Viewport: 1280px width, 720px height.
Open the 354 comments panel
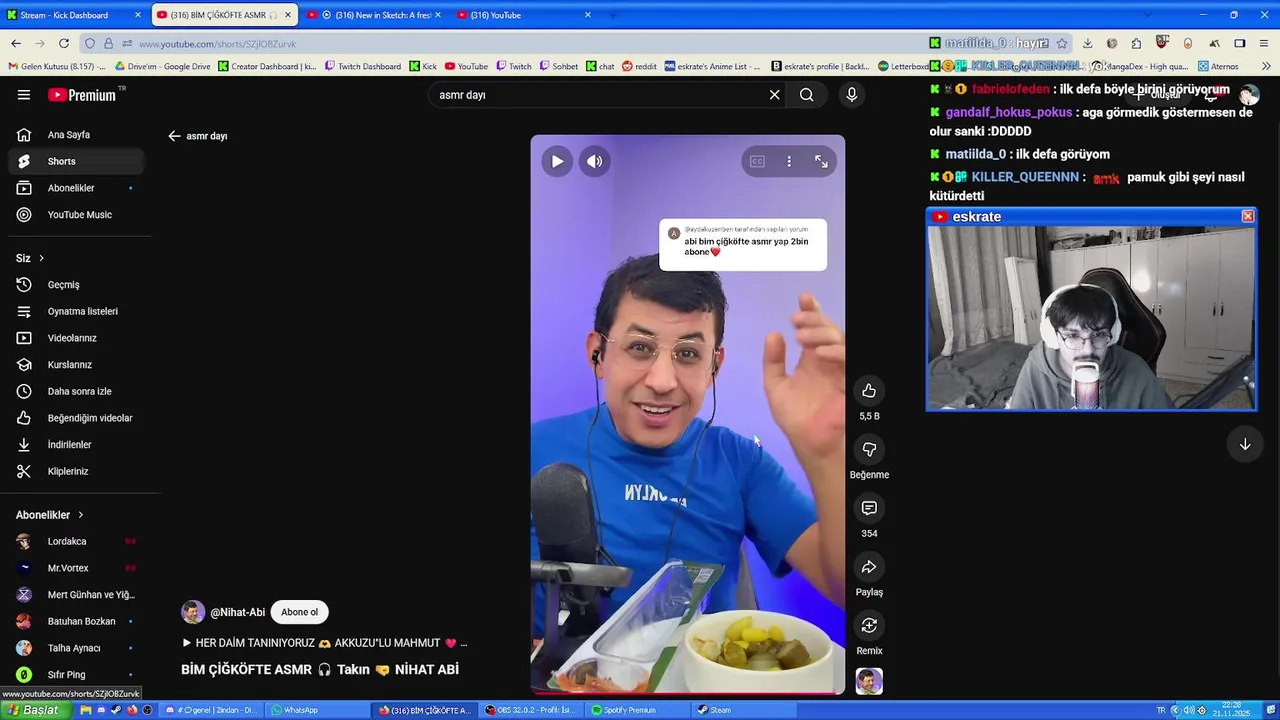(x=869, y=508)
